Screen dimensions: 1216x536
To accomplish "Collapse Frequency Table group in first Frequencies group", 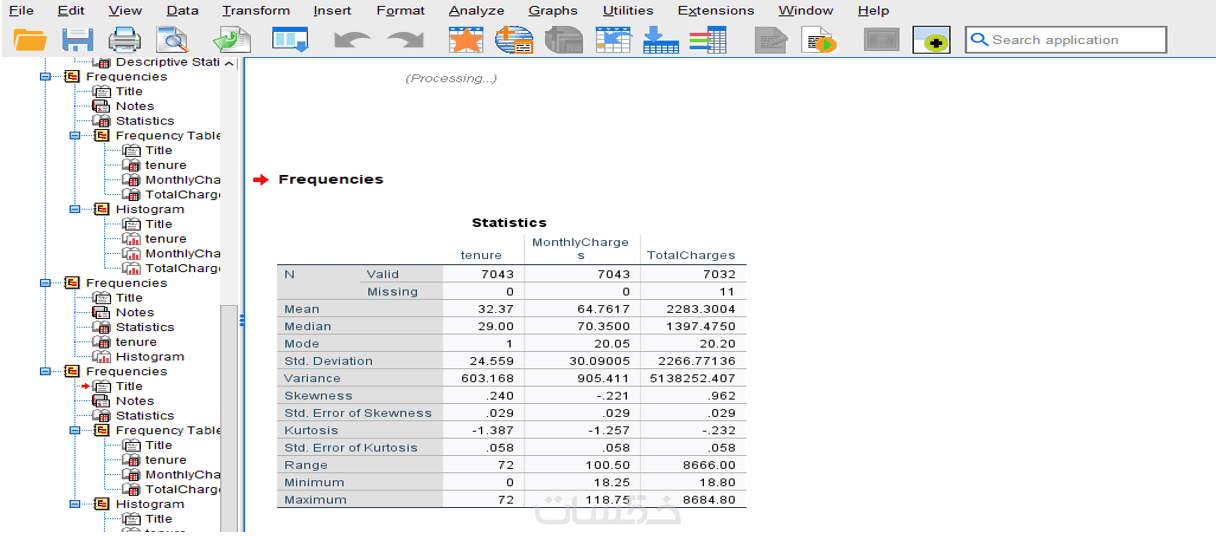I will (75, 136).
